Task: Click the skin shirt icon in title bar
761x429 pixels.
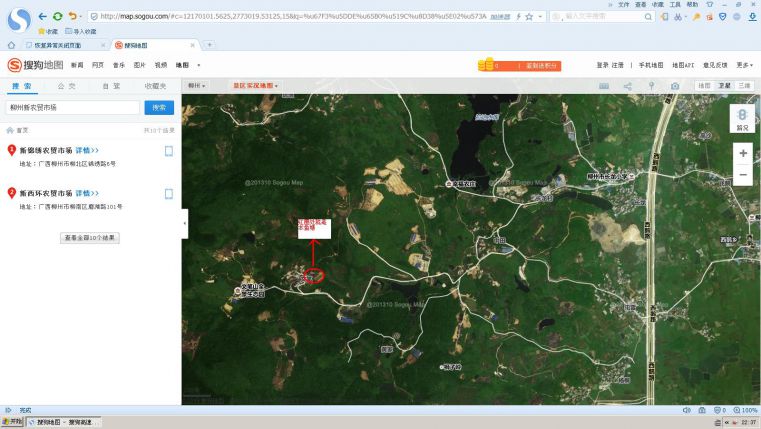Action: click(709, 4)
